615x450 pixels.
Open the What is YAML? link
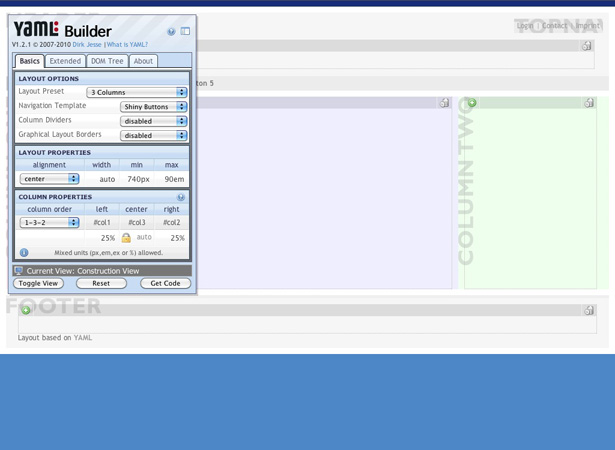pyautogui.click(x=127, y=45)
